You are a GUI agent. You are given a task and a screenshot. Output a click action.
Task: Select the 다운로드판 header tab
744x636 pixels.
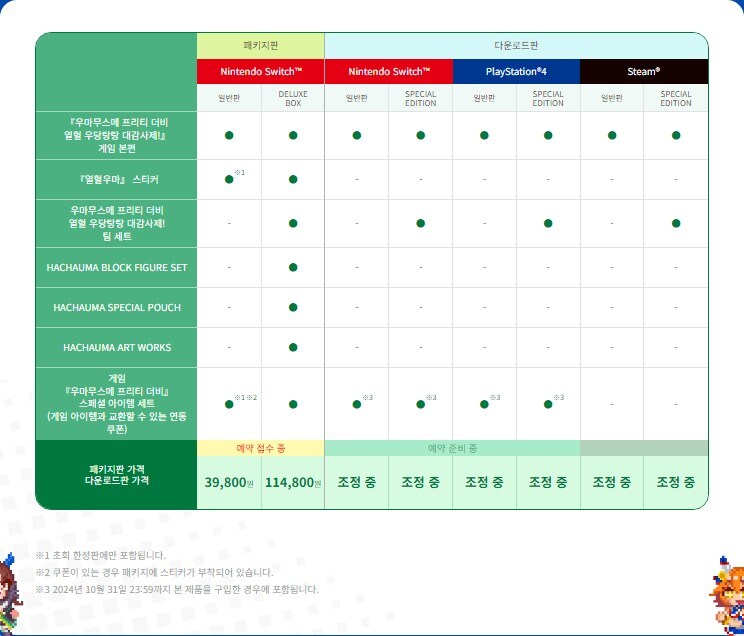coord(516,46)
